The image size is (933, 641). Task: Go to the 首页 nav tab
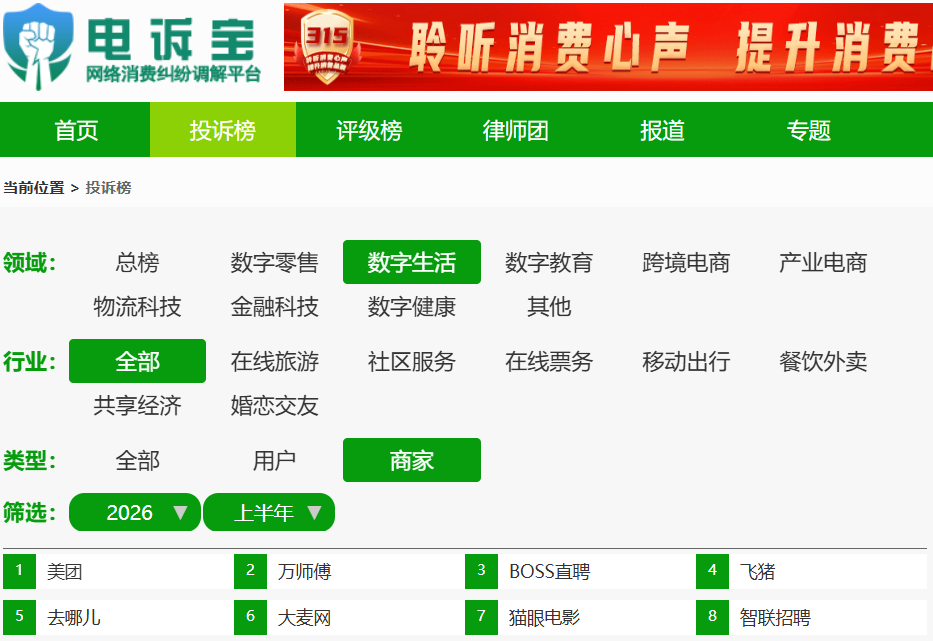click(76, 130)
